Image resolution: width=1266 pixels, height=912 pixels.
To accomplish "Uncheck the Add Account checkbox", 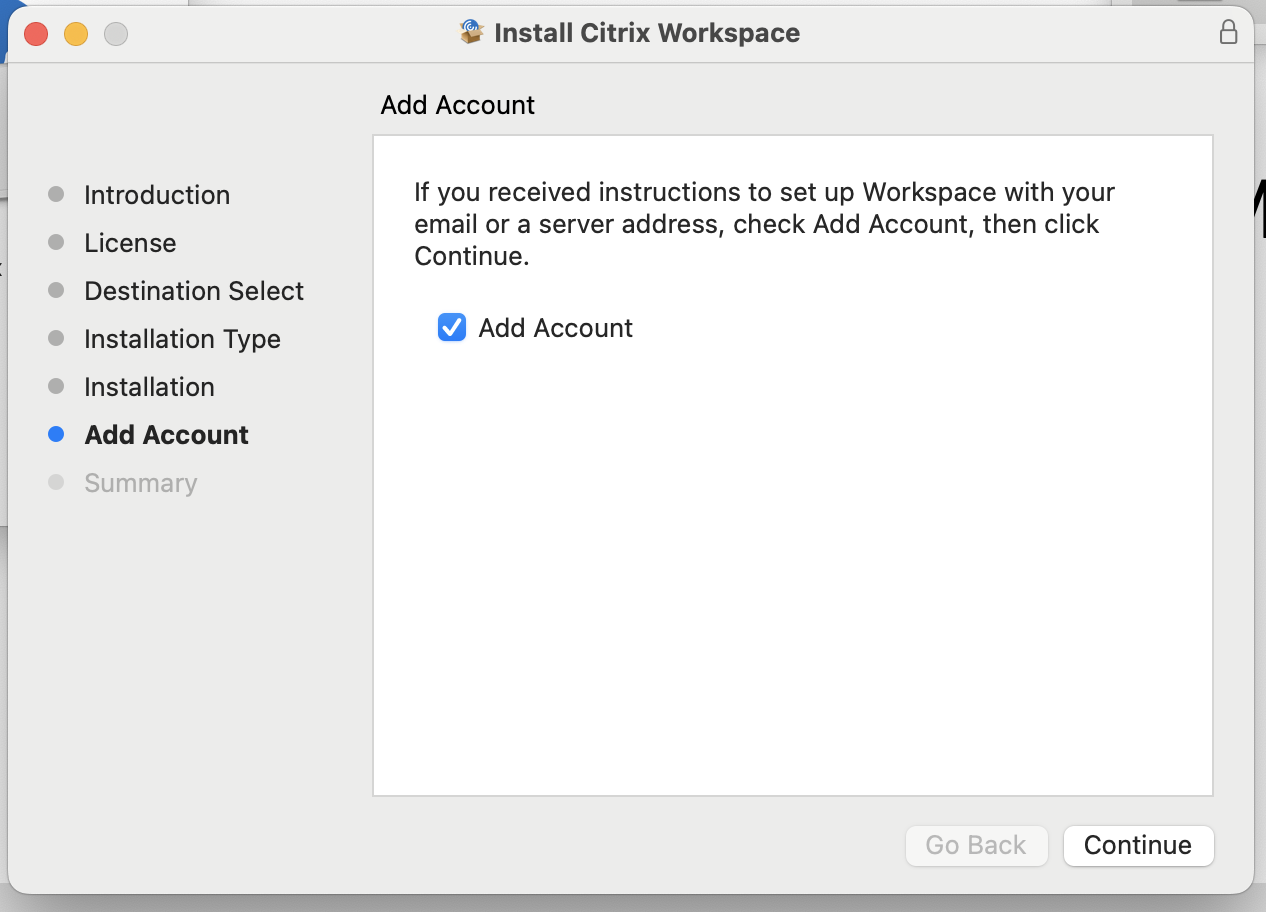I will [x=452, y=328].
